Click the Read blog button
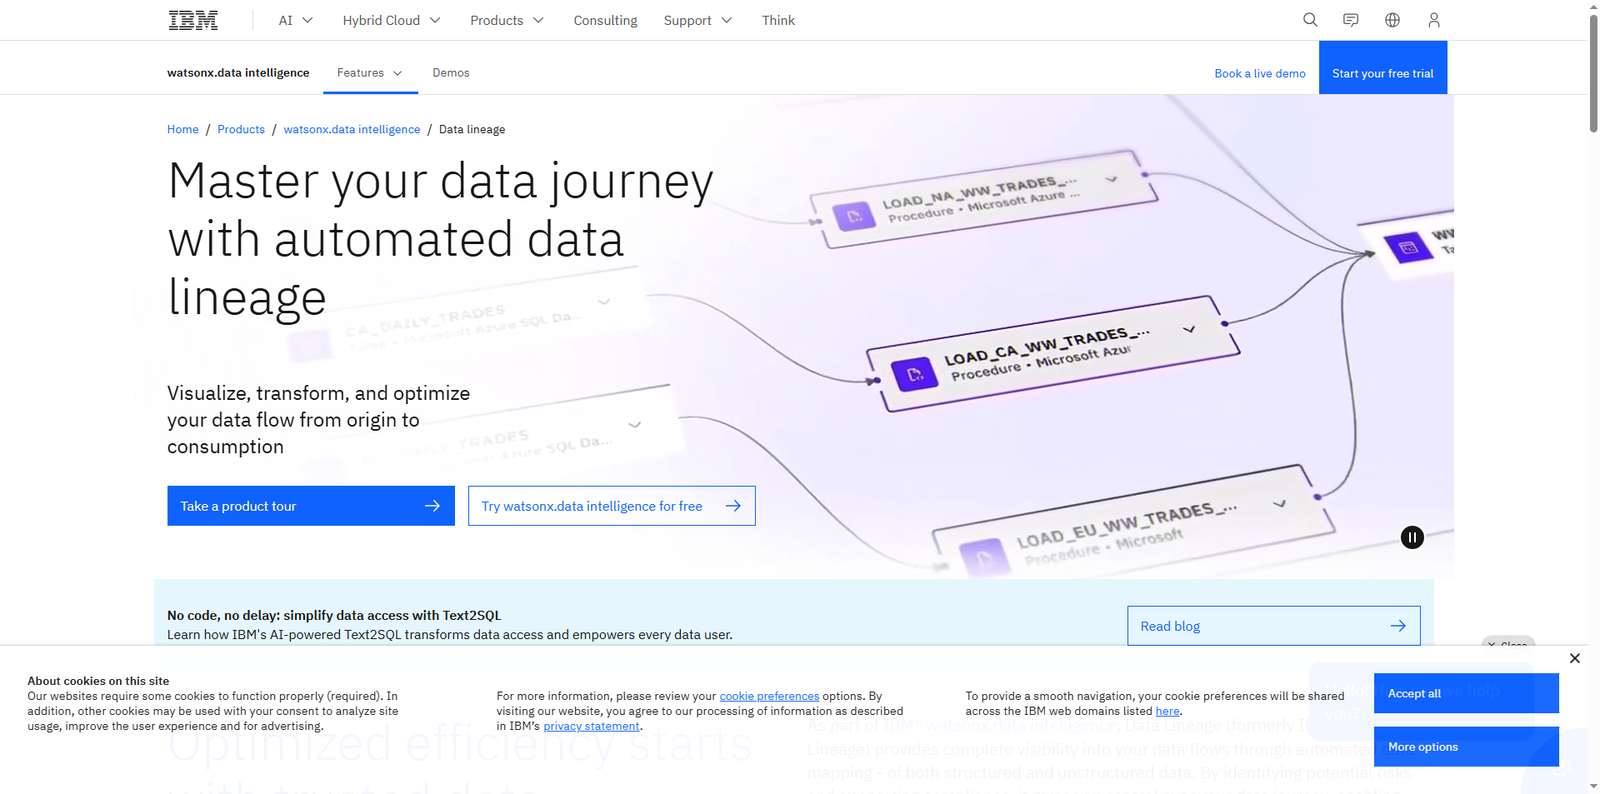 [x=1274, y=626]
